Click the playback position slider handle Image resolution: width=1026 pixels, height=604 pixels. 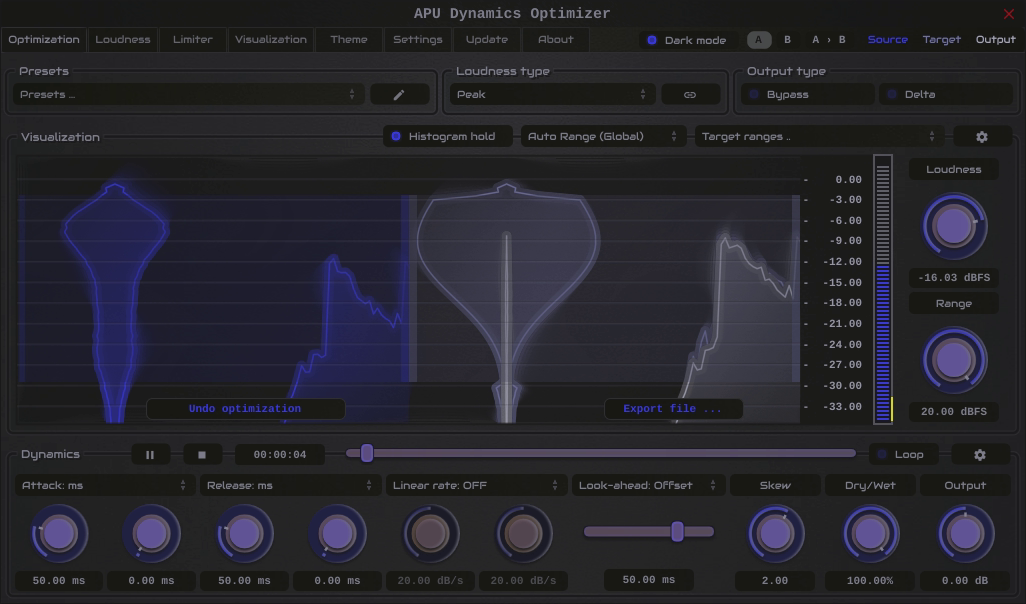point(367,453)
